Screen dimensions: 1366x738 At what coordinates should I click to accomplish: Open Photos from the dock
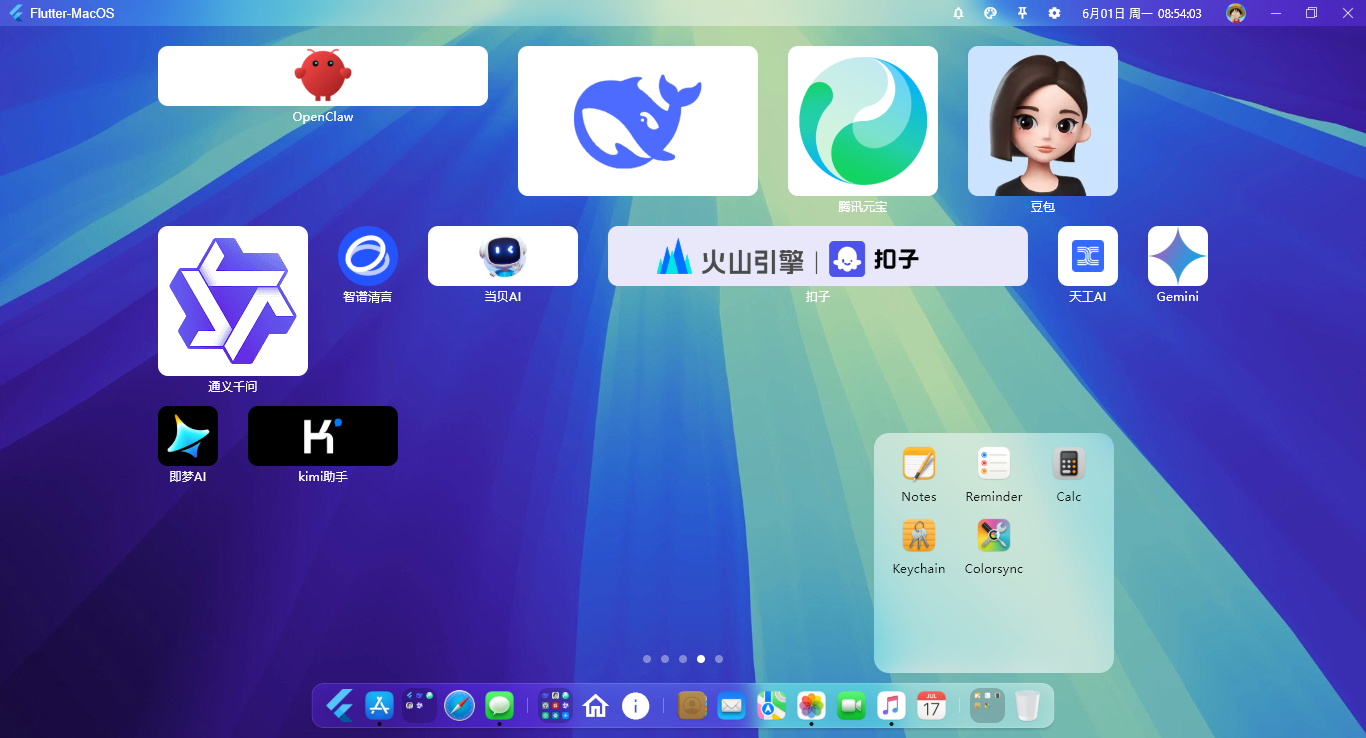pos(811,706)
